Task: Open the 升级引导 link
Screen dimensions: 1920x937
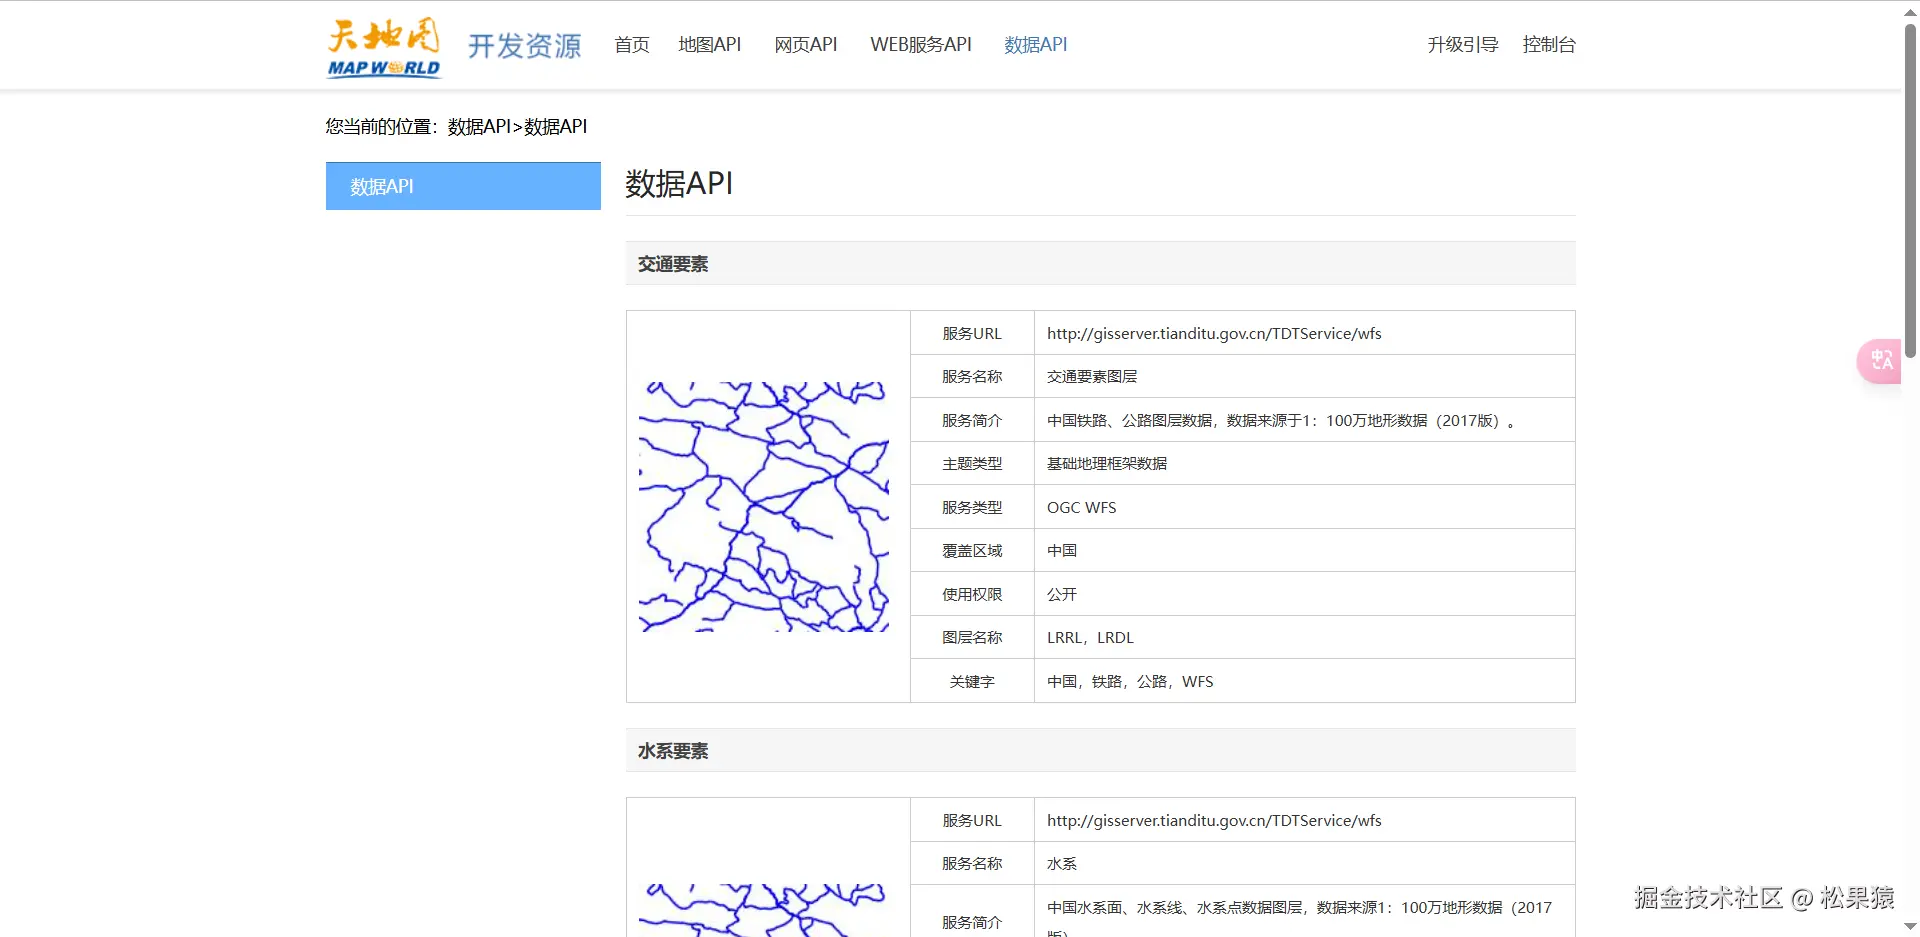Action: click(x=1462, y=45)
